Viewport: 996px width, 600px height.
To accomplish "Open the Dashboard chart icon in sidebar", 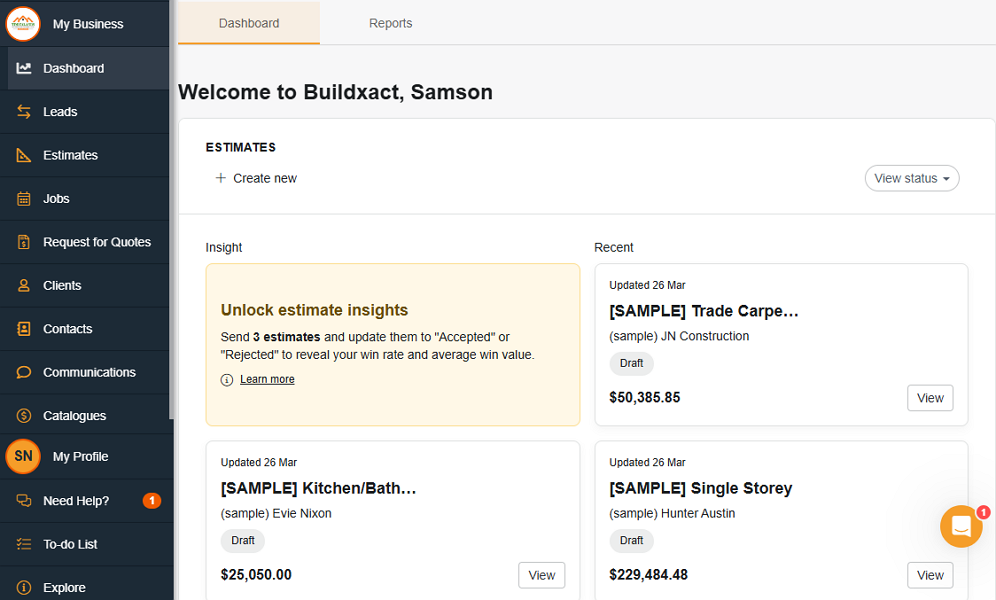I will click(x=24, y=68).
